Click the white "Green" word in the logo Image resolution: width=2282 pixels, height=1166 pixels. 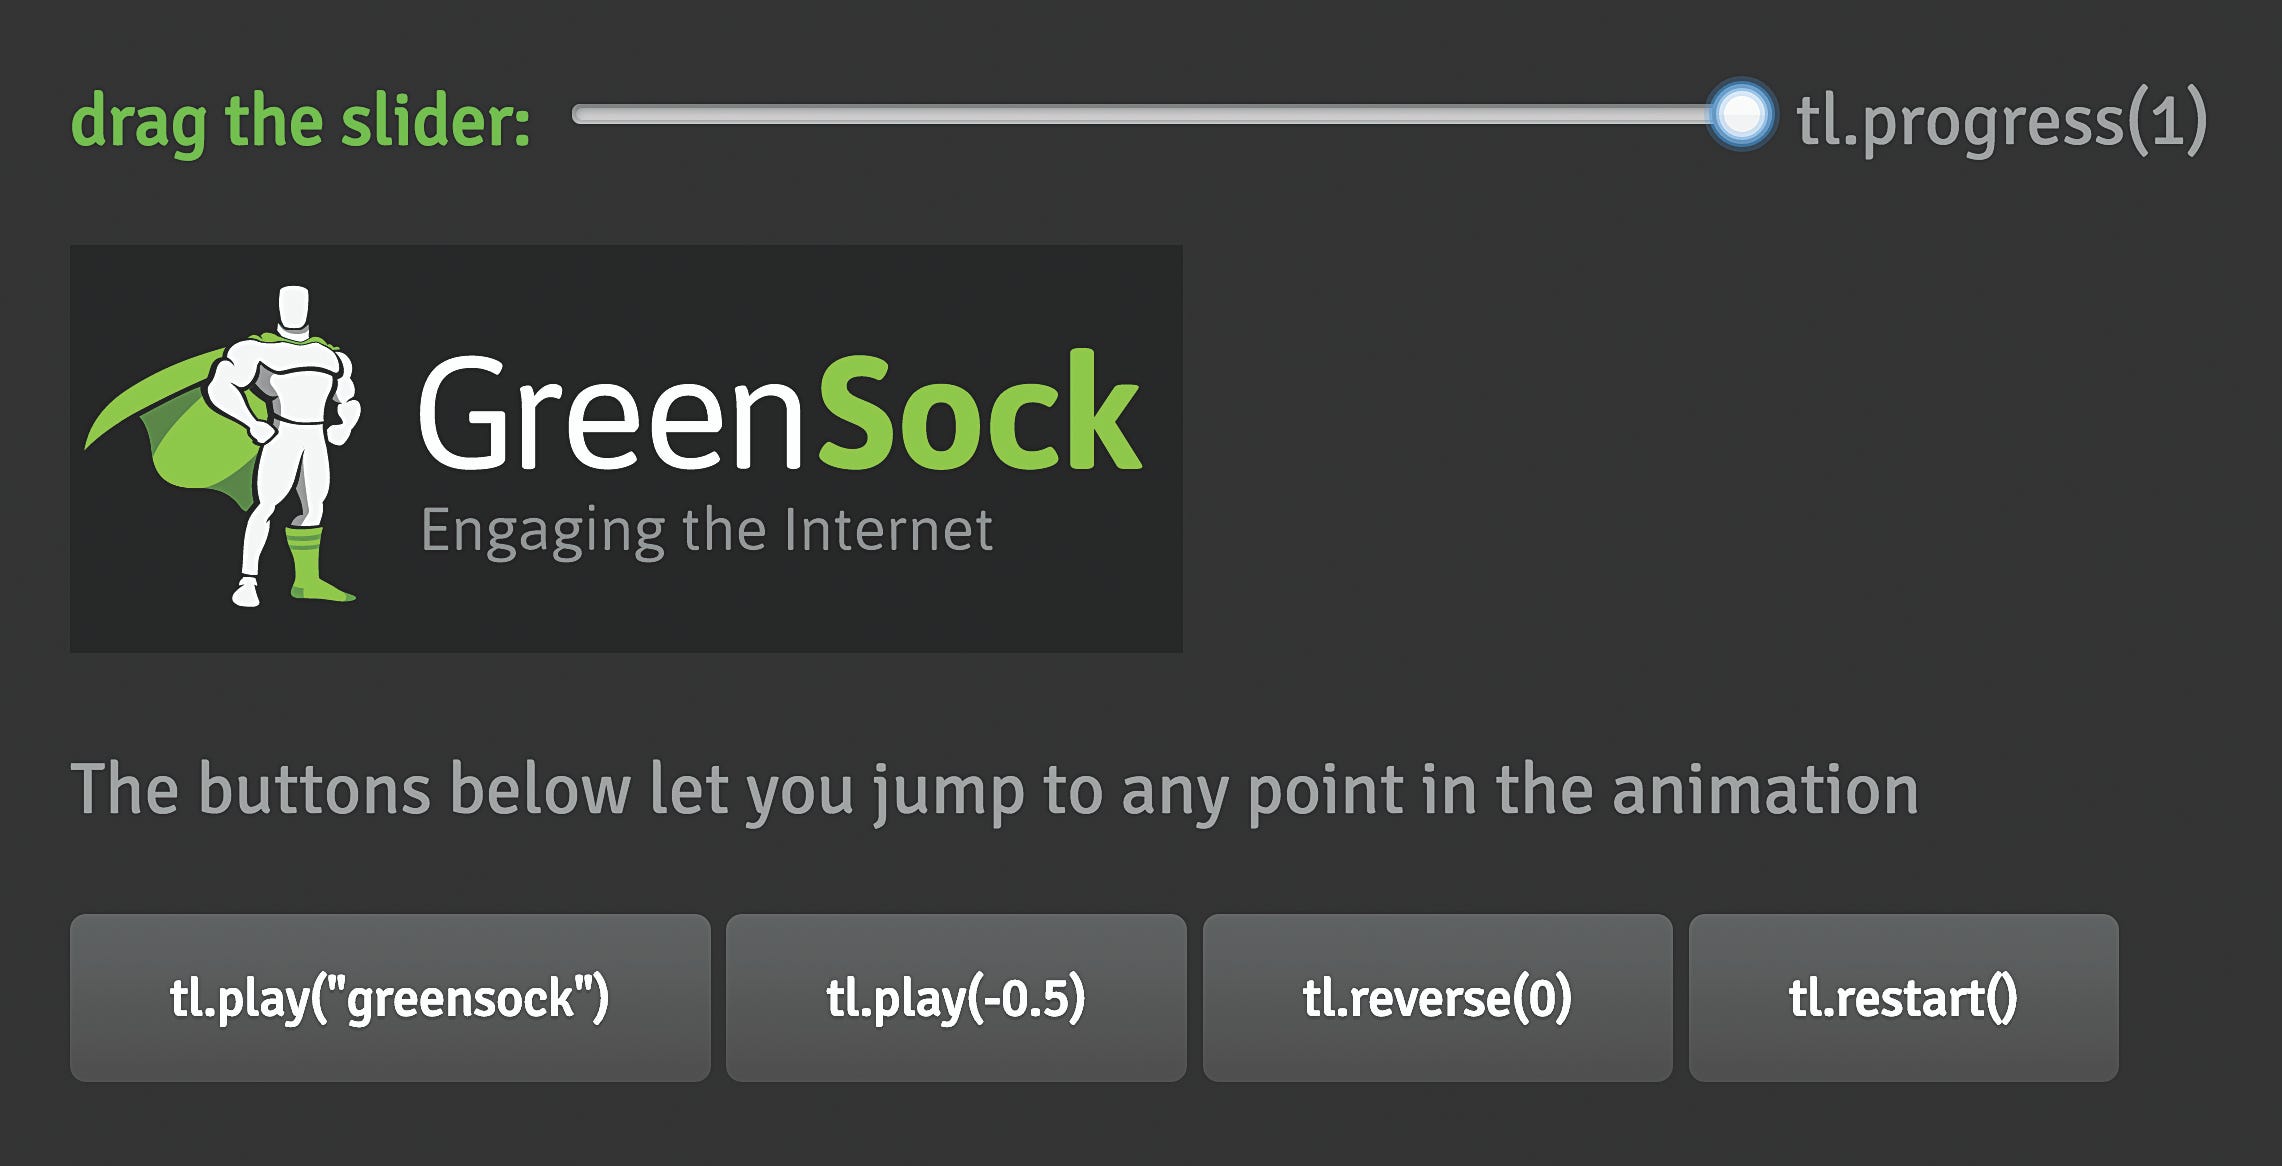tap(611, 411)
